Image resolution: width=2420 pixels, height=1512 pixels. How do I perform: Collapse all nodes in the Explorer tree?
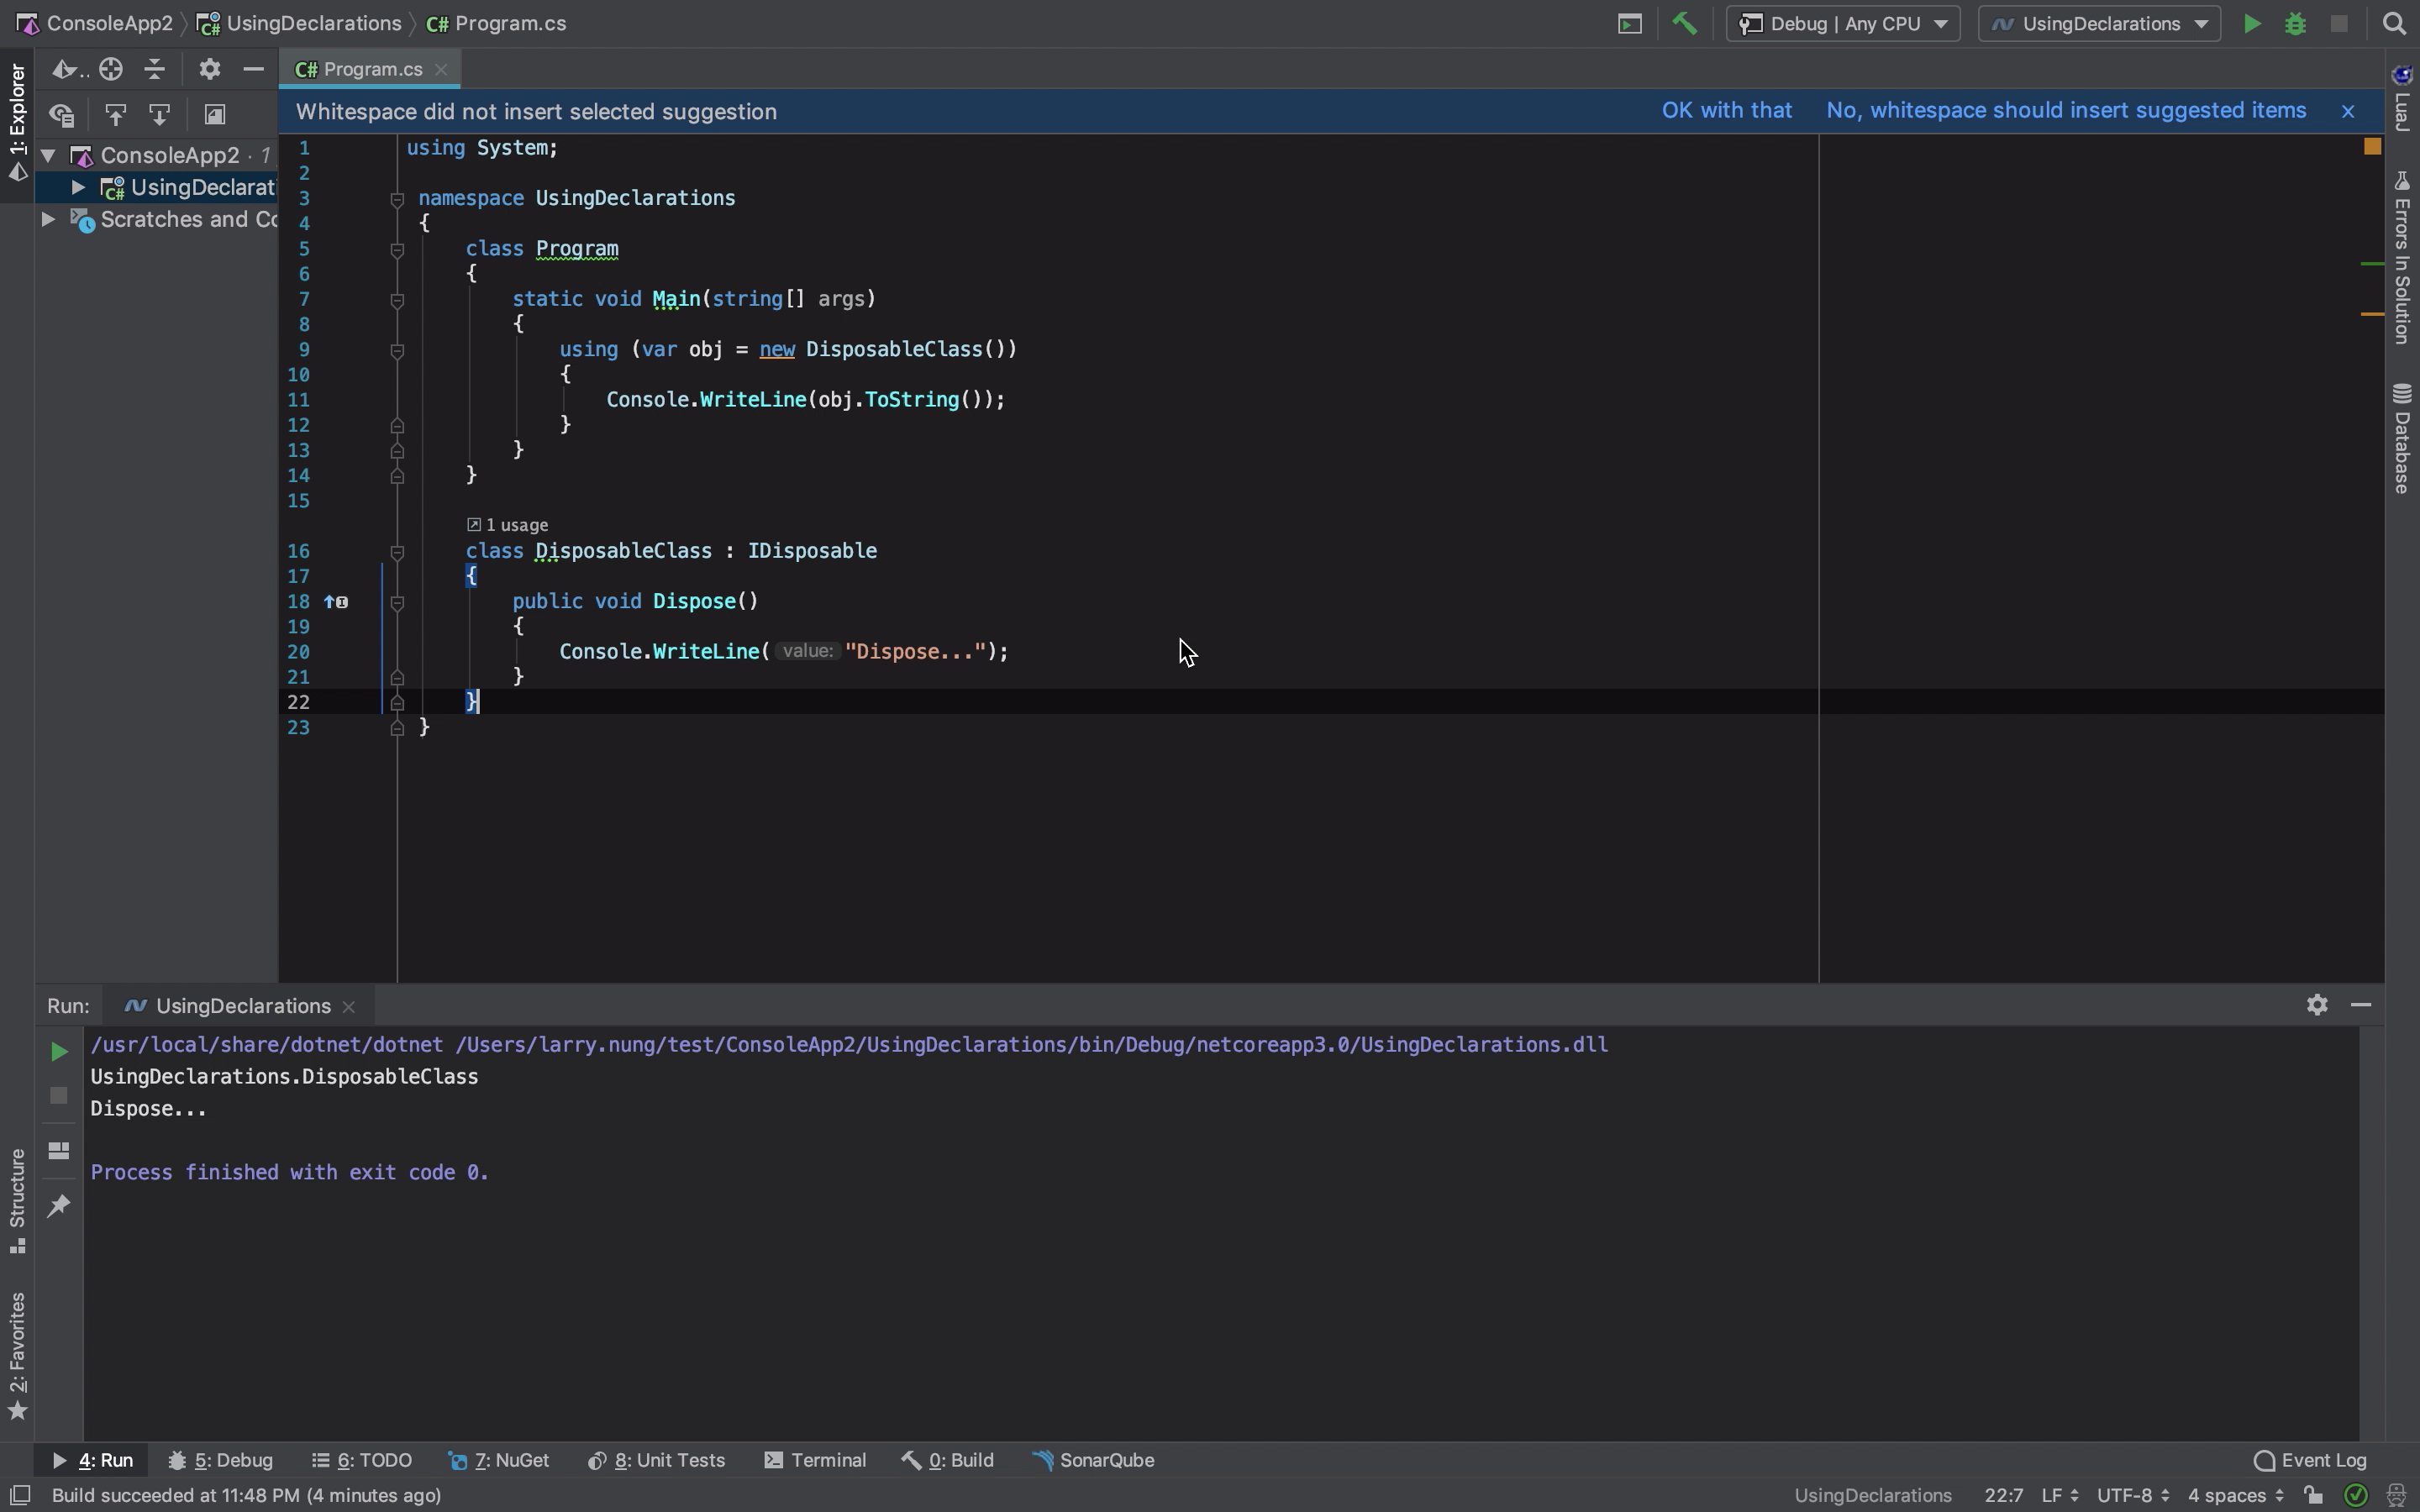154,69
